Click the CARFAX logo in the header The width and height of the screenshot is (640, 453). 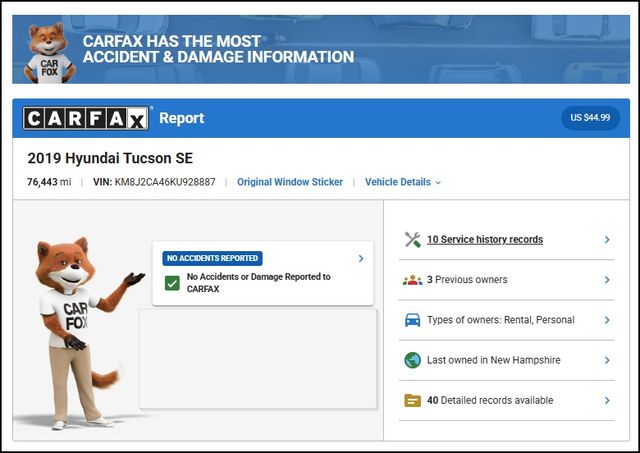[x=86, y=119]
